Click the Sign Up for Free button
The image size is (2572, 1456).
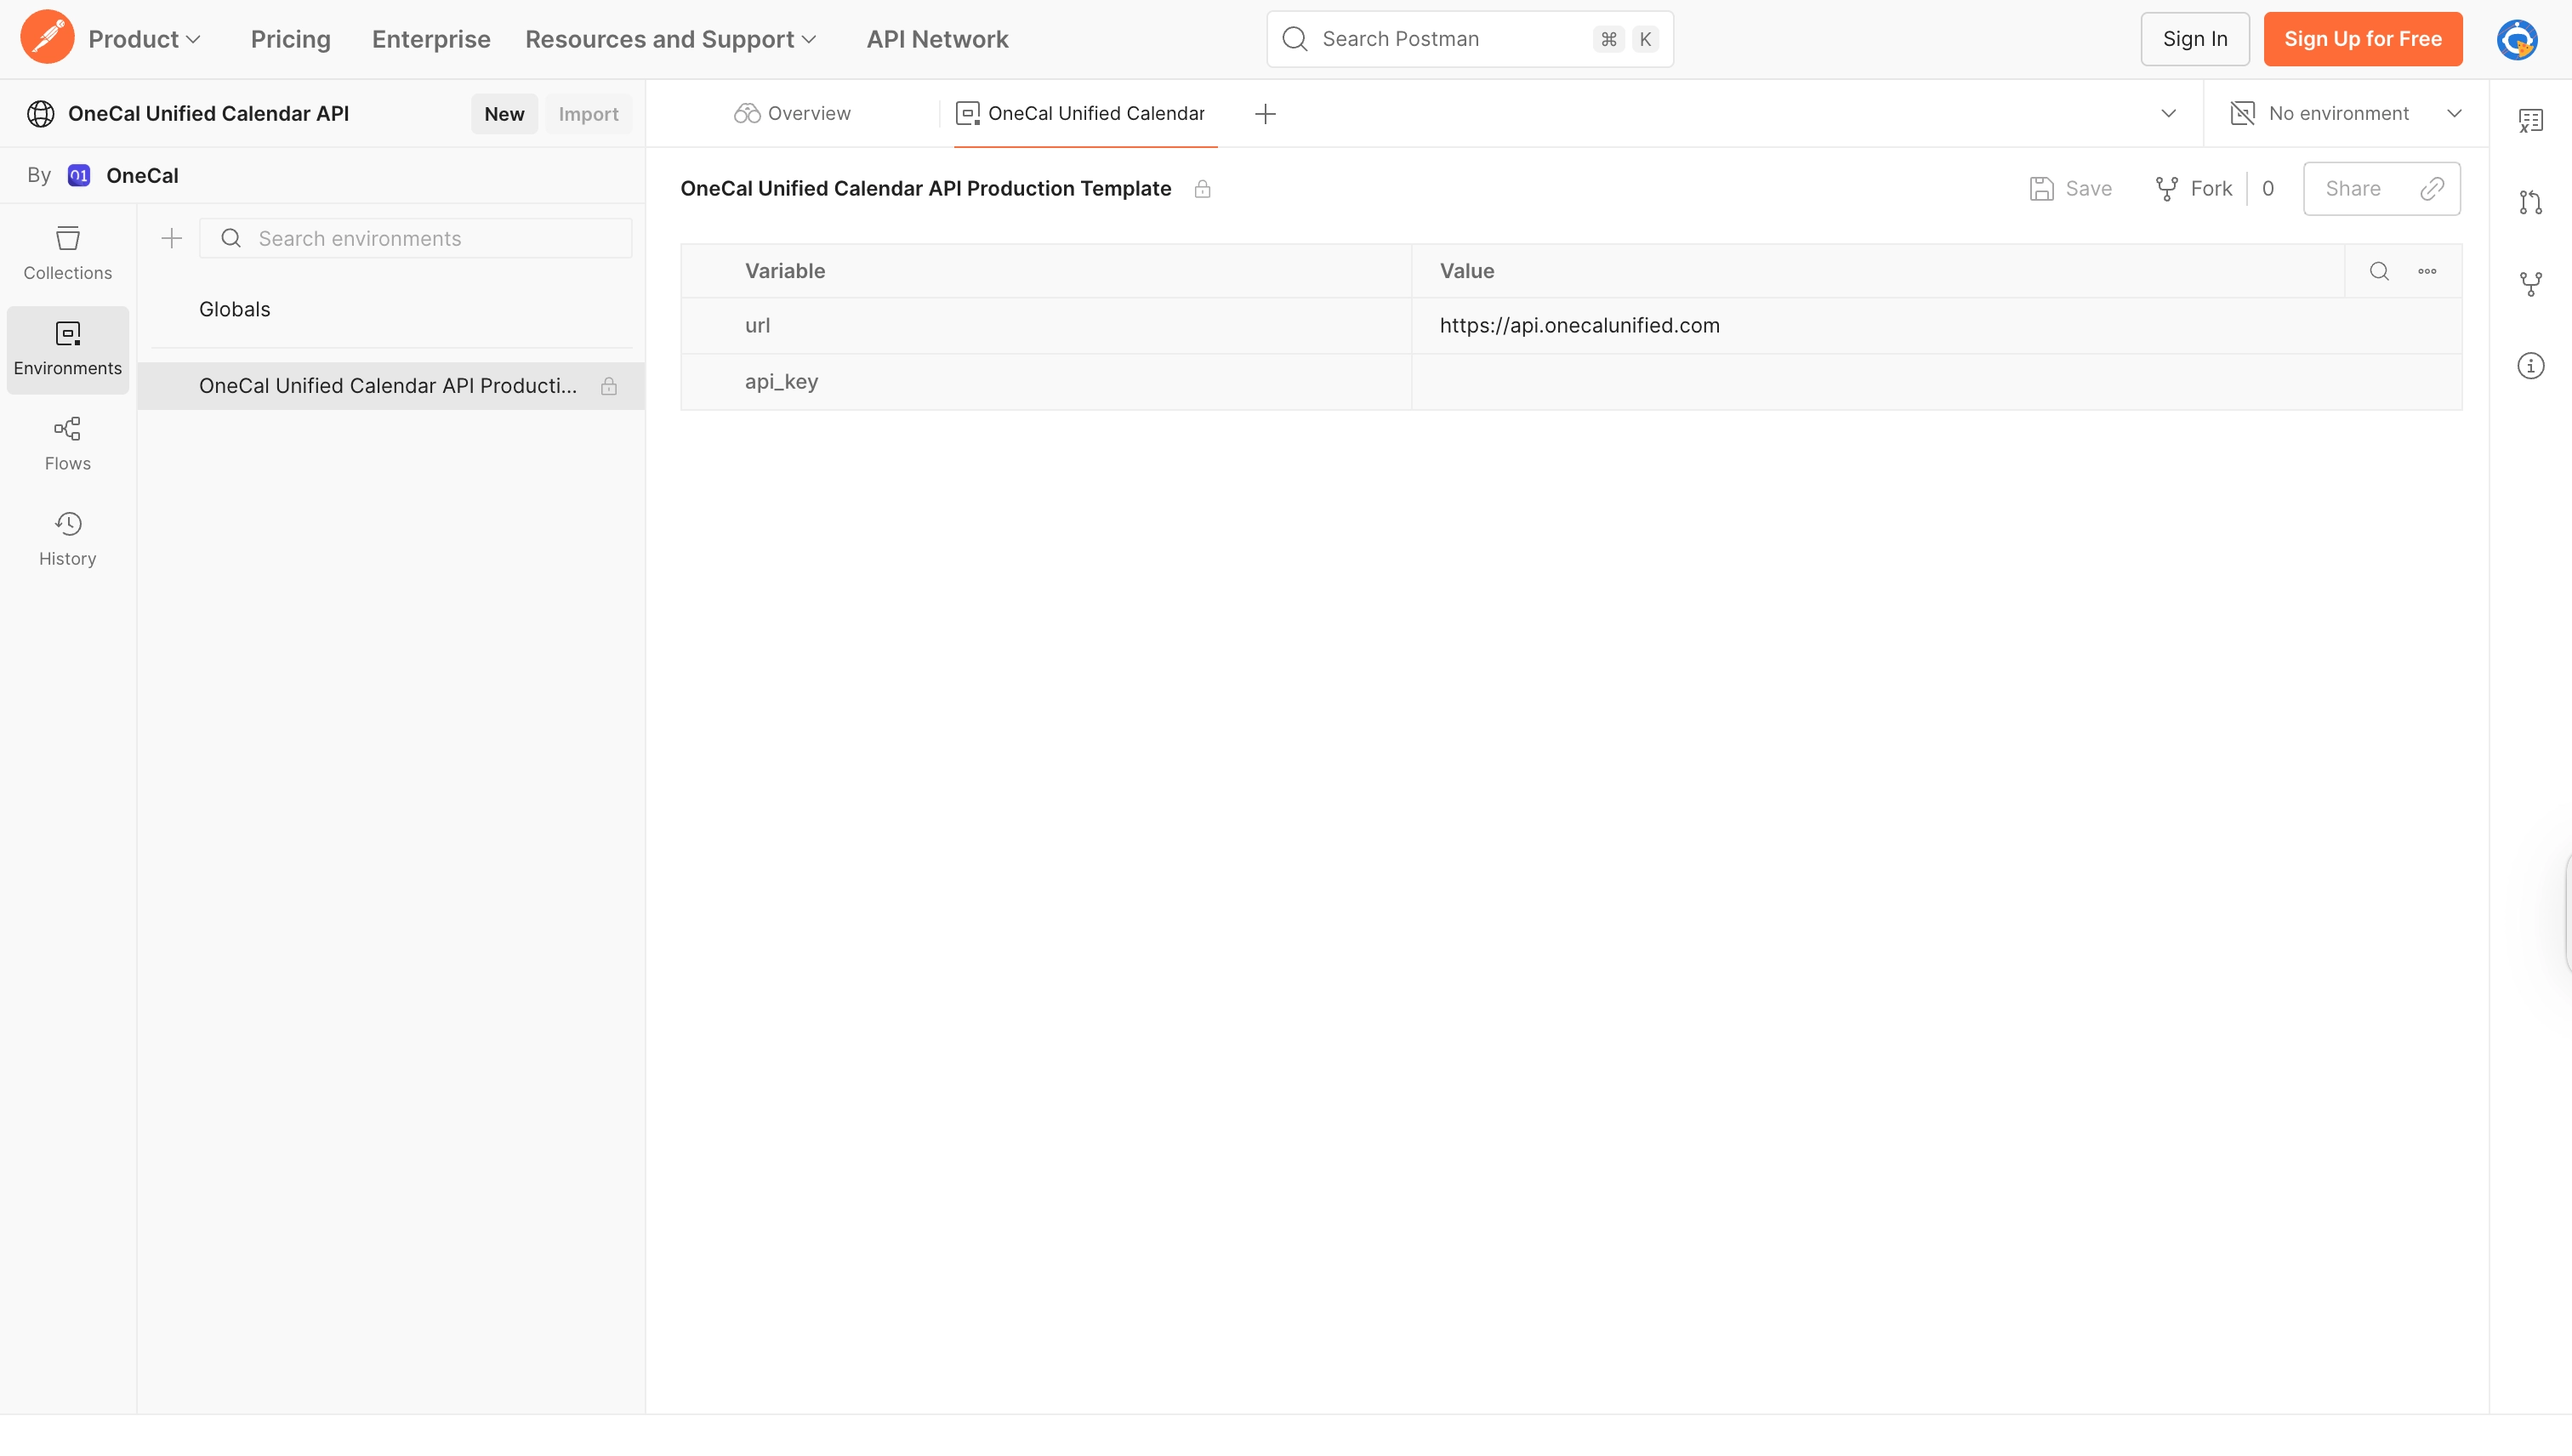pos(2362,39)
